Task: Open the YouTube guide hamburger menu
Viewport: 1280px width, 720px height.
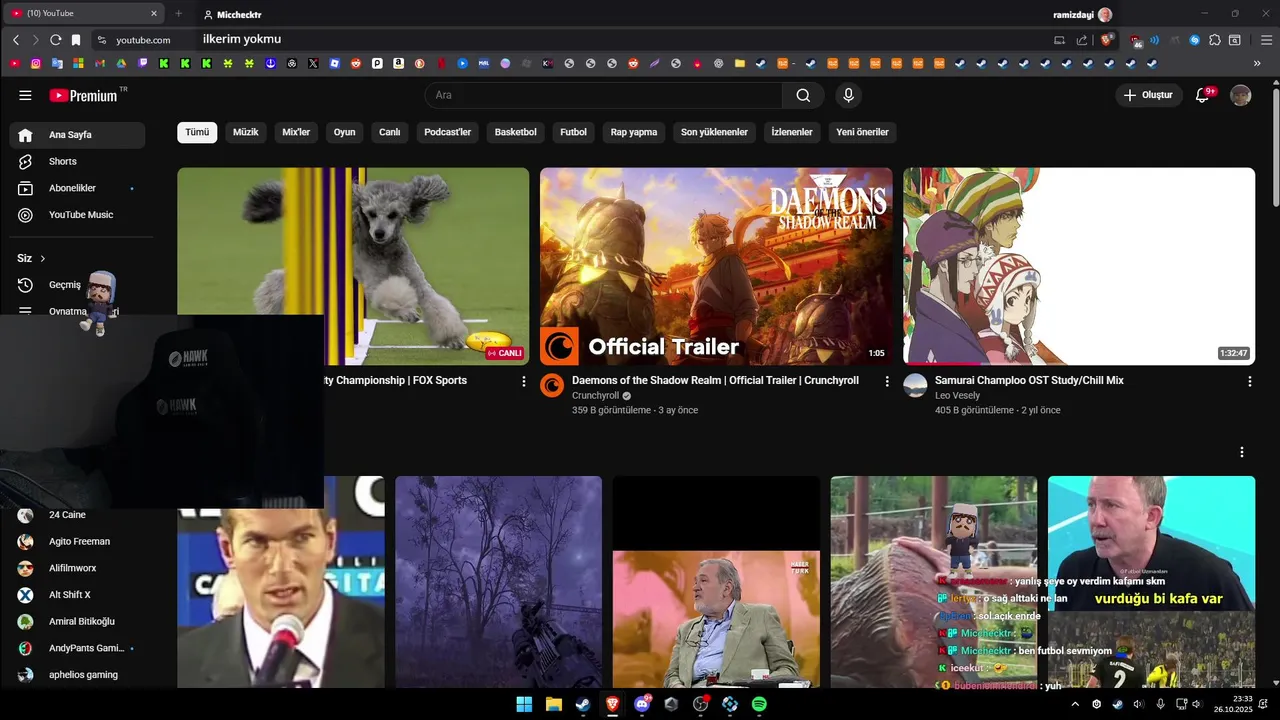Action: pos(25,95)
